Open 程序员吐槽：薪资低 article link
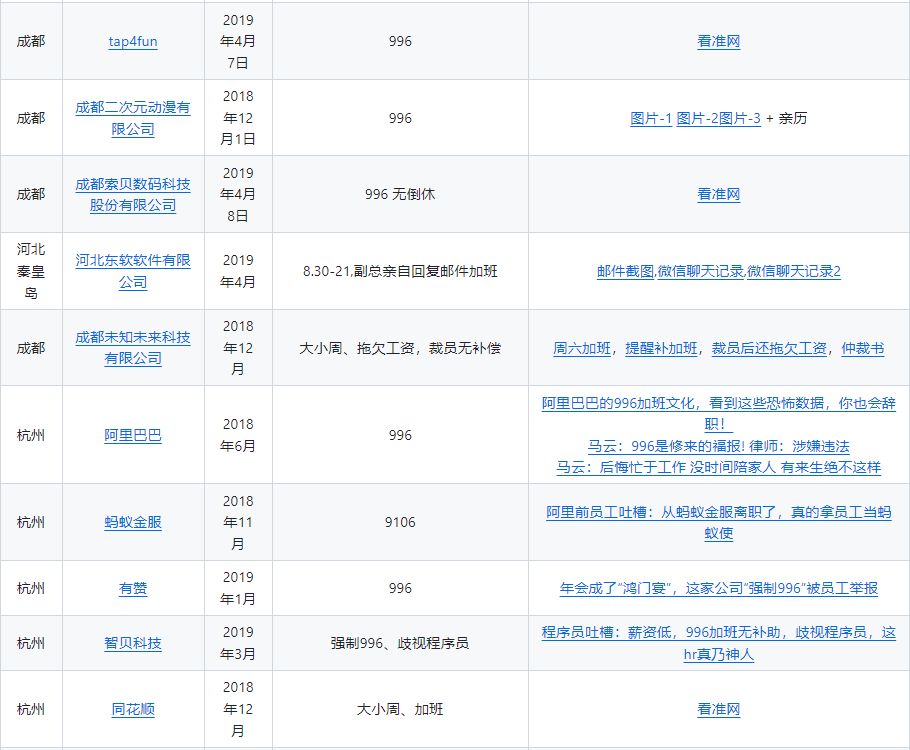Image resolution: width=910 pixels, height=750 pixels. click(718, 643)
